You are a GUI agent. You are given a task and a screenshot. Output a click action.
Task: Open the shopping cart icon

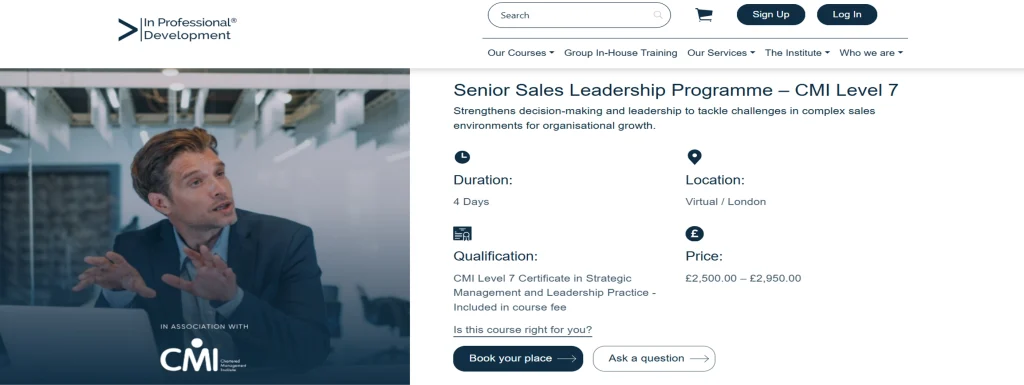coord(703,15)
